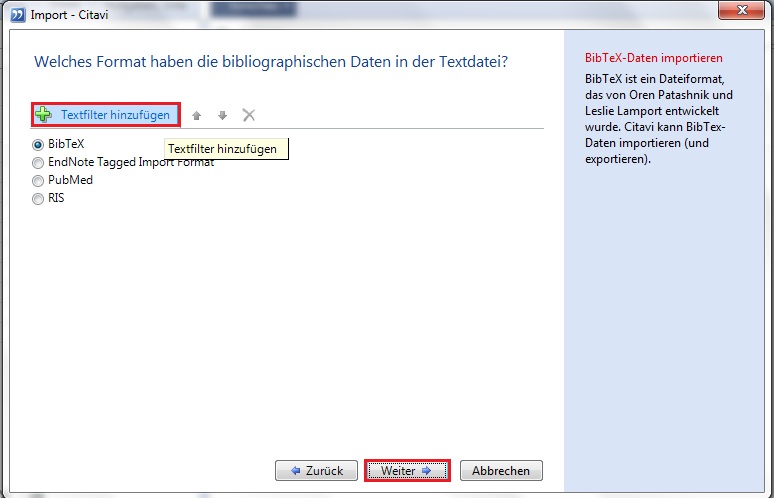Go back with the Zurück button
774x498 pixels.
pos(315,470)
